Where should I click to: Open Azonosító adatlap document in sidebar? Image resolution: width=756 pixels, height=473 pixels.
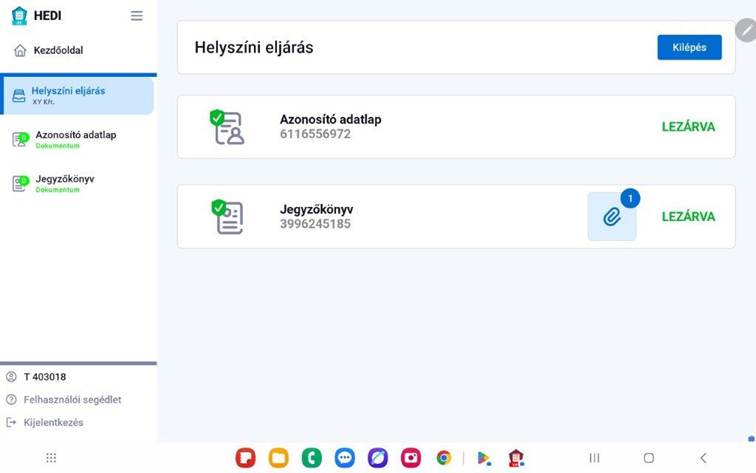pyautogui.click(x=75, y=139)
